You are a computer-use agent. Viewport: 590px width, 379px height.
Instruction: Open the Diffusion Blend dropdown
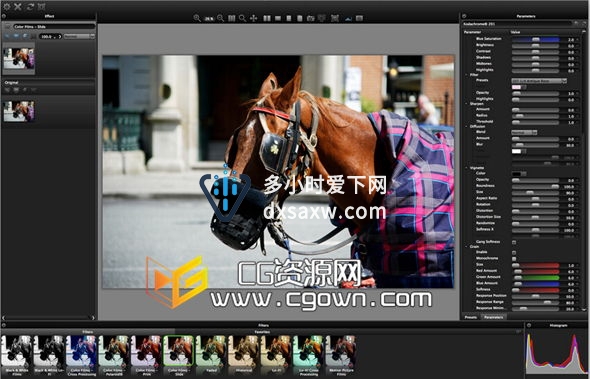524,132
